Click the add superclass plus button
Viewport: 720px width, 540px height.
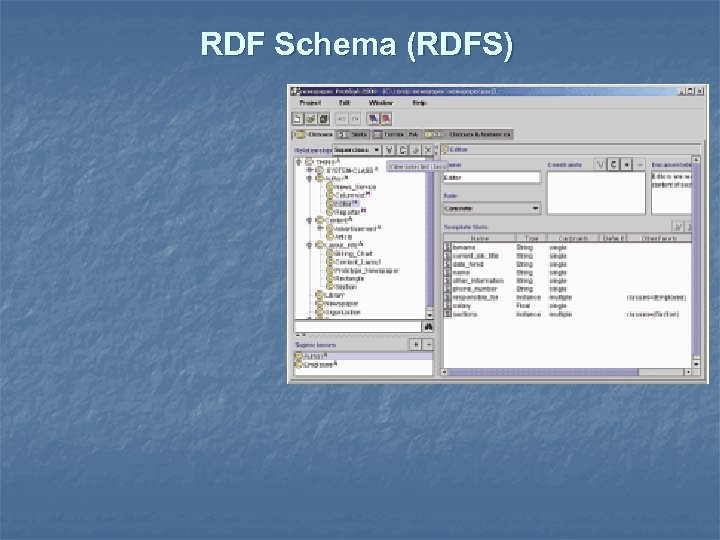(415, 344)
